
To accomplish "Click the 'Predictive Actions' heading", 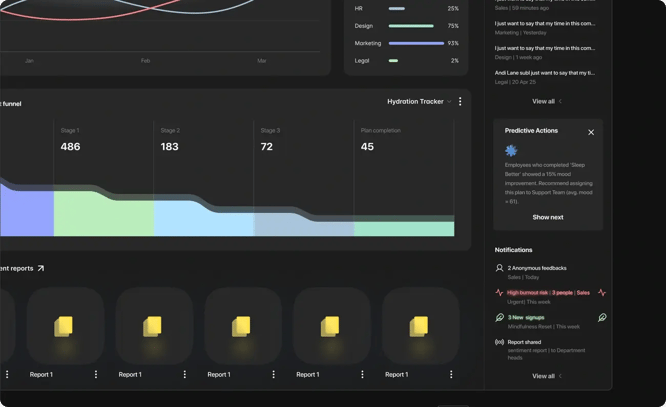I will pos(531,130).
